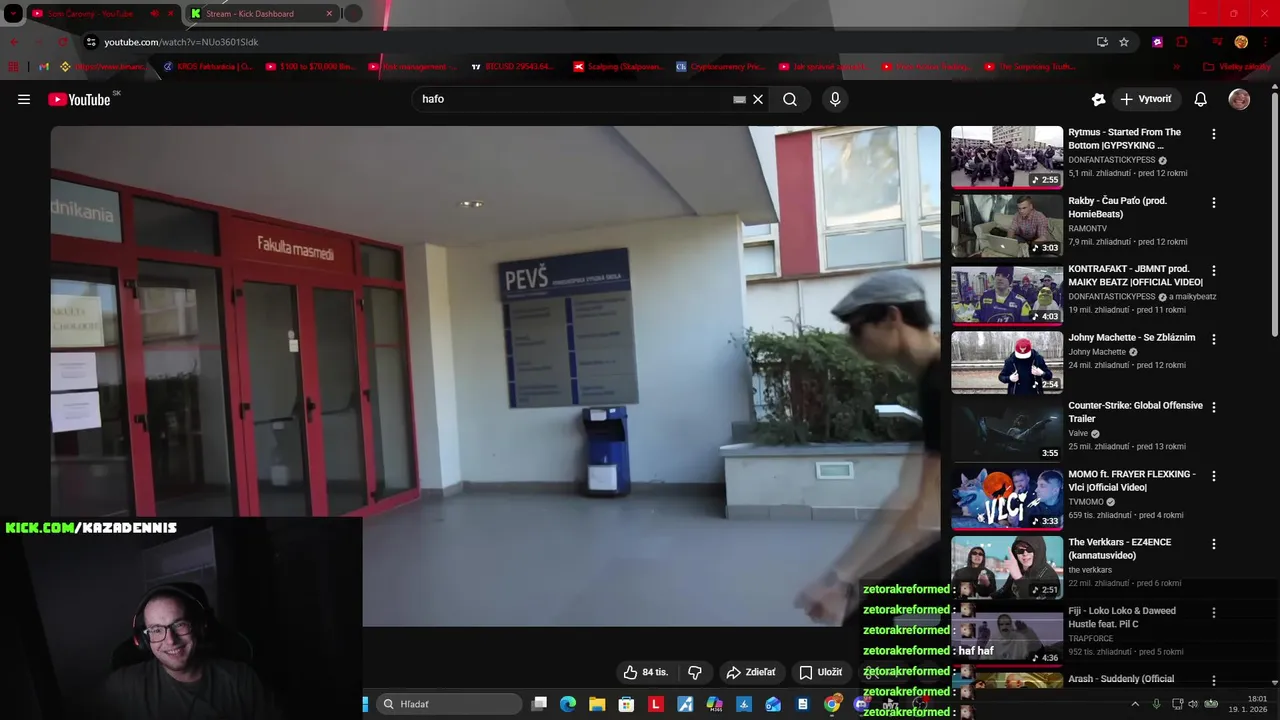Open options menu for The Verkkars video
This screenshot has width=1280, height=720.
(x=1214, y=545)
